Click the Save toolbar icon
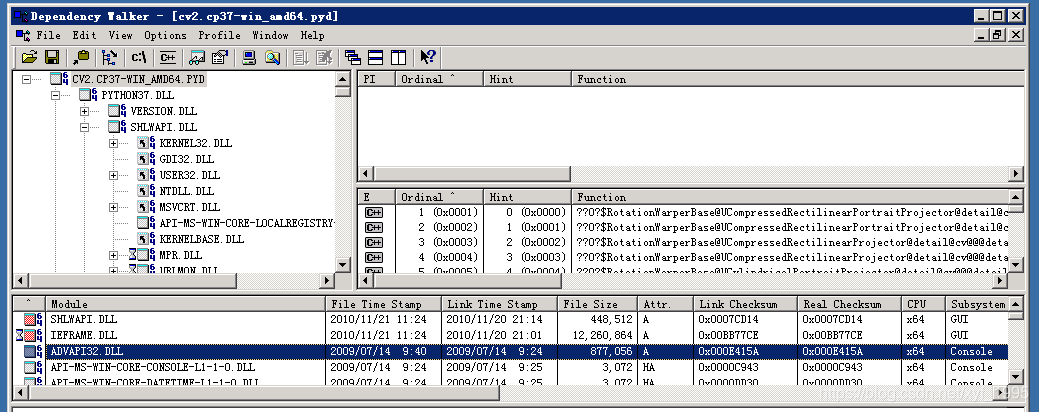 [x=52, y=58]
